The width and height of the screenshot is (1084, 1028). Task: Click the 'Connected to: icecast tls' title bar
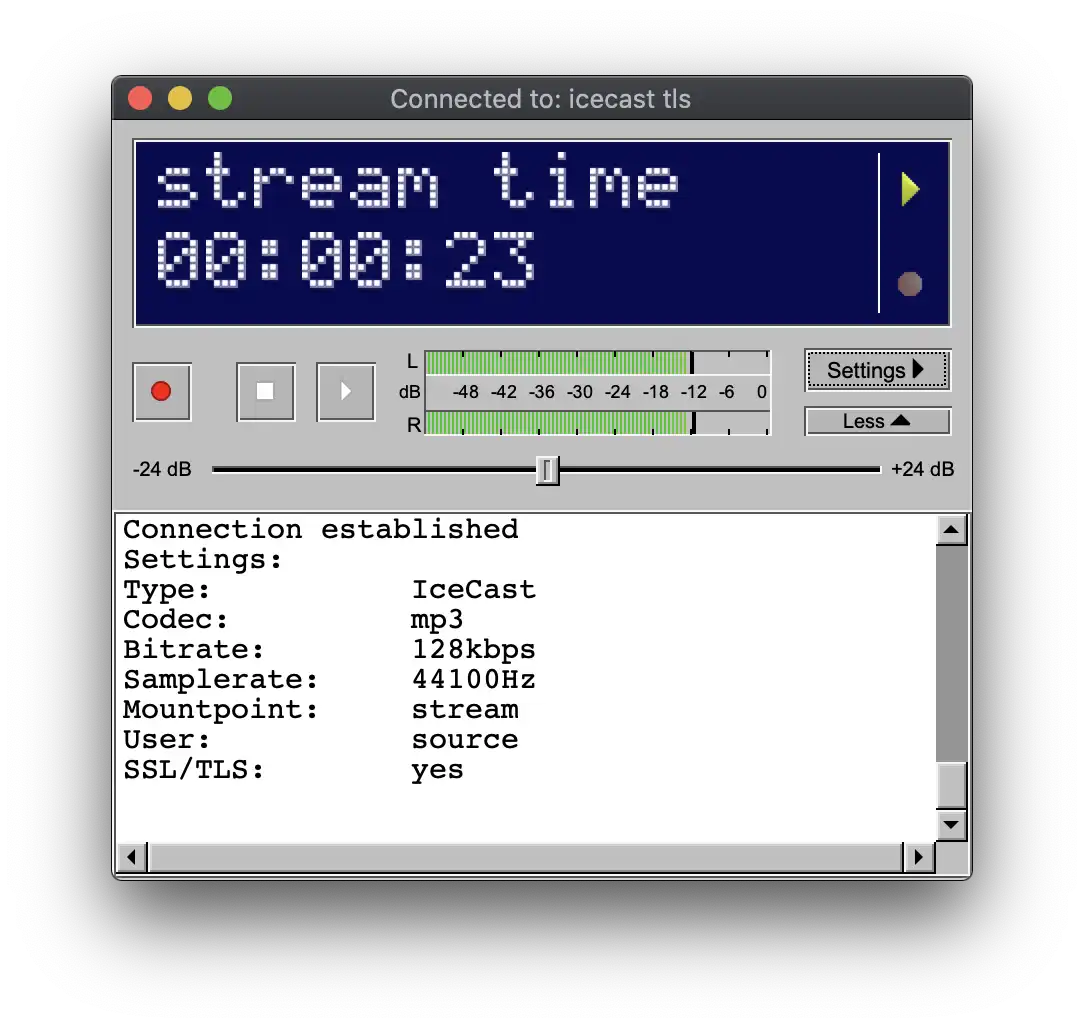click(x=541, y=98)
